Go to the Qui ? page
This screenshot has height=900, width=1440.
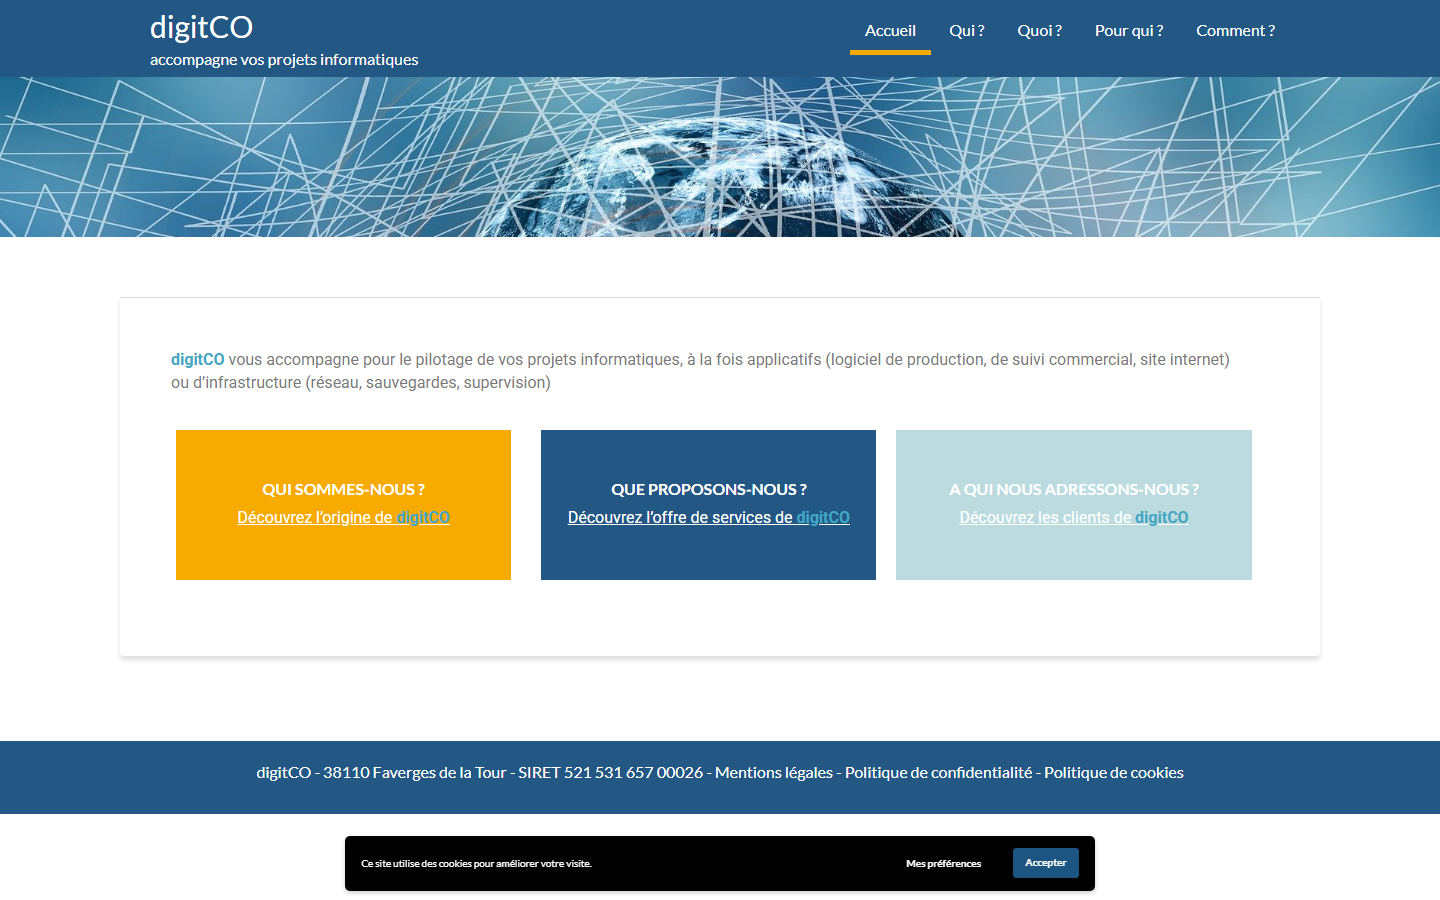coord(967,31)
